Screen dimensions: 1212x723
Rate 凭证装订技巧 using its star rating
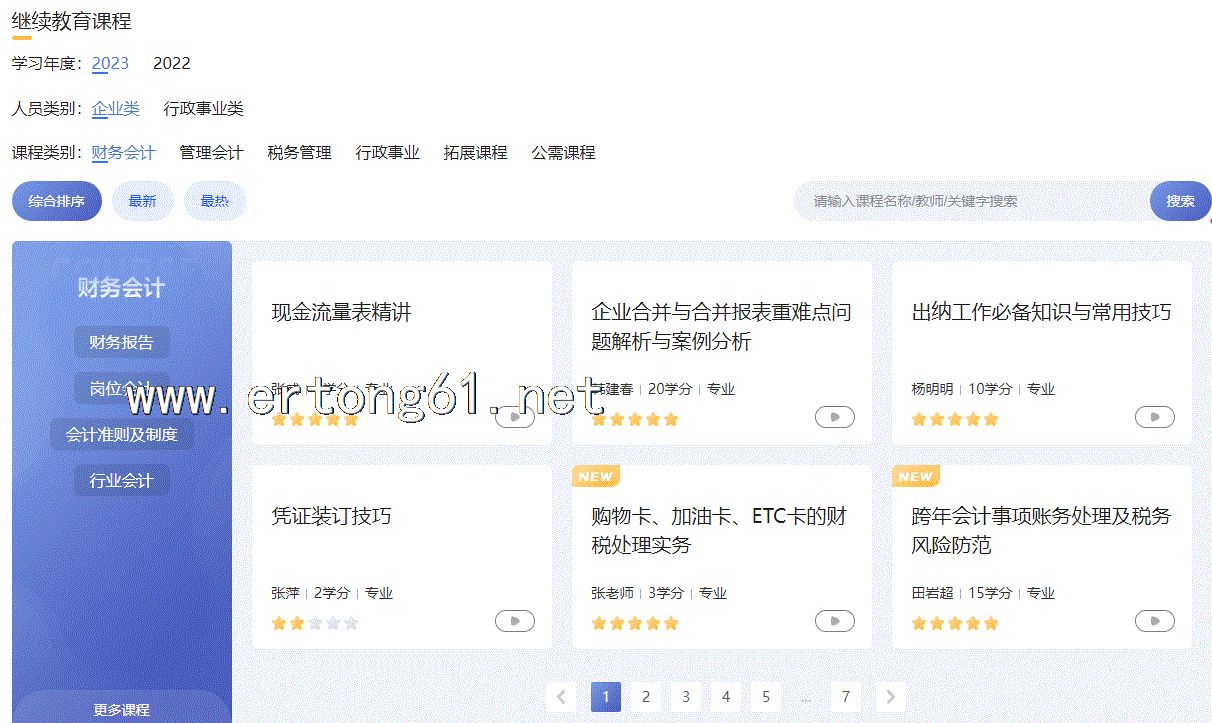pyautogui.click(x=315, y=623)
